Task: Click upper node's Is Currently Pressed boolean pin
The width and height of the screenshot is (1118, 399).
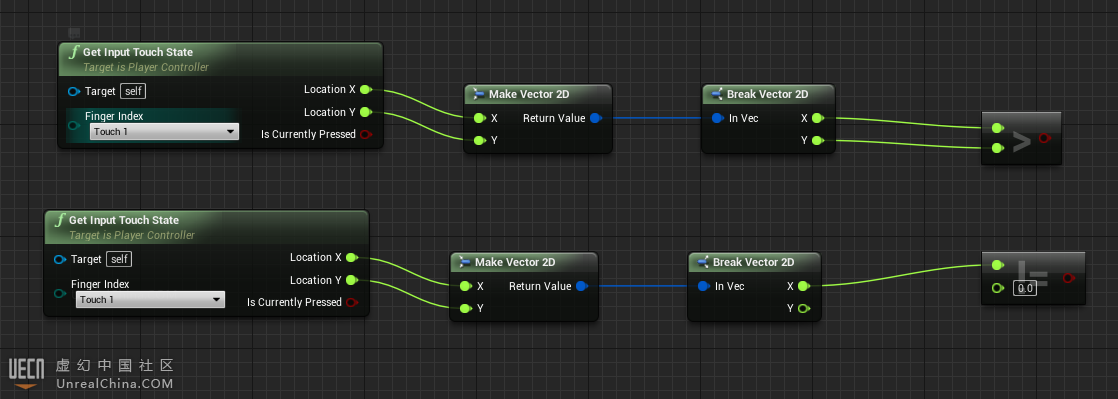Action: pyautogui.click(x=366, y=134)
